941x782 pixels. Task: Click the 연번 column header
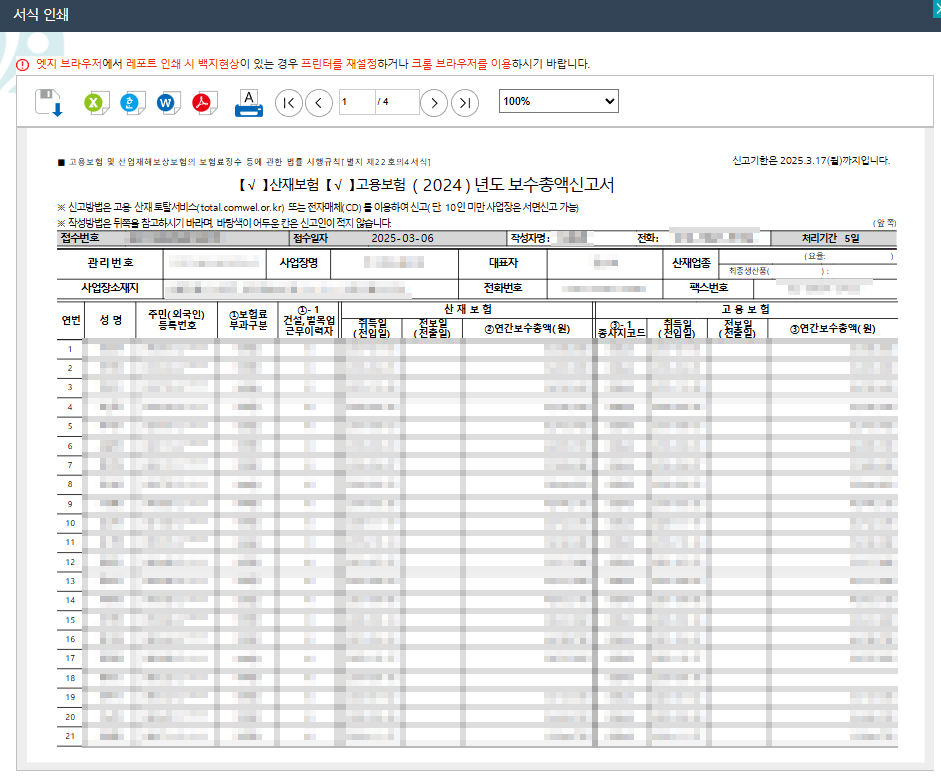pyautogui.click(x=71, y=320)
